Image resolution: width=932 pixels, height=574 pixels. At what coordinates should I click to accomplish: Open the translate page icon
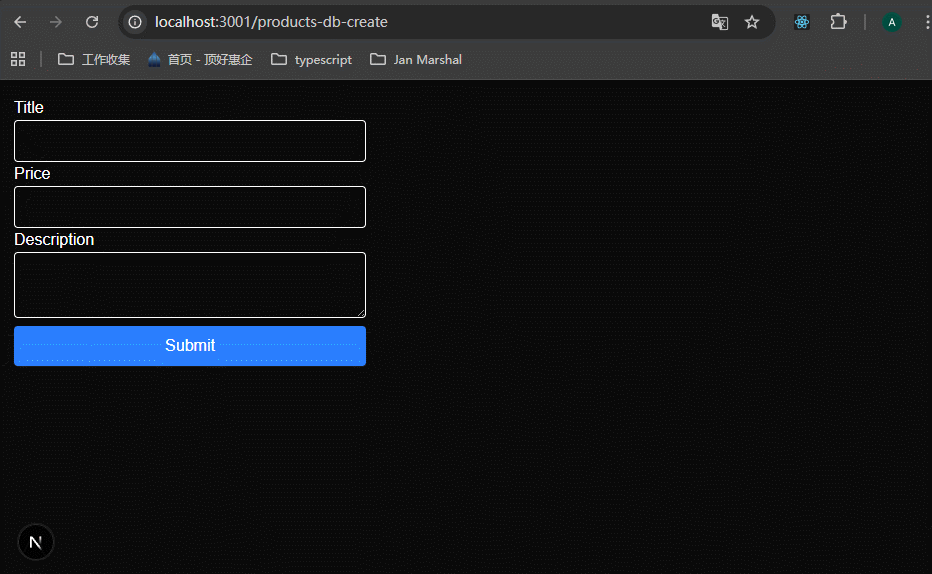coord(719,22)
